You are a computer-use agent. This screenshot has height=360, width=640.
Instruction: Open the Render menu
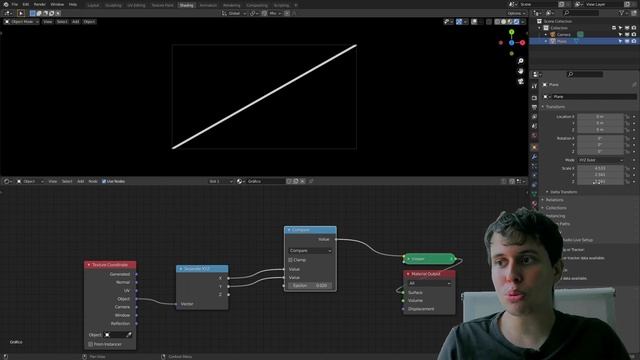[40, 4]
